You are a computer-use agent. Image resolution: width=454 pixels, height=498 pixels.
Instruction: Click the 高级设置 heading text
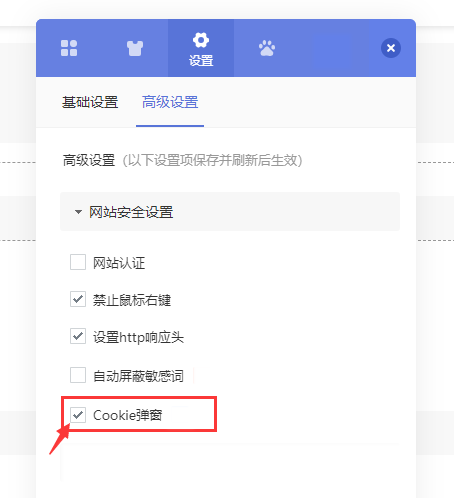pyautogui.click(x=89, y=160)
